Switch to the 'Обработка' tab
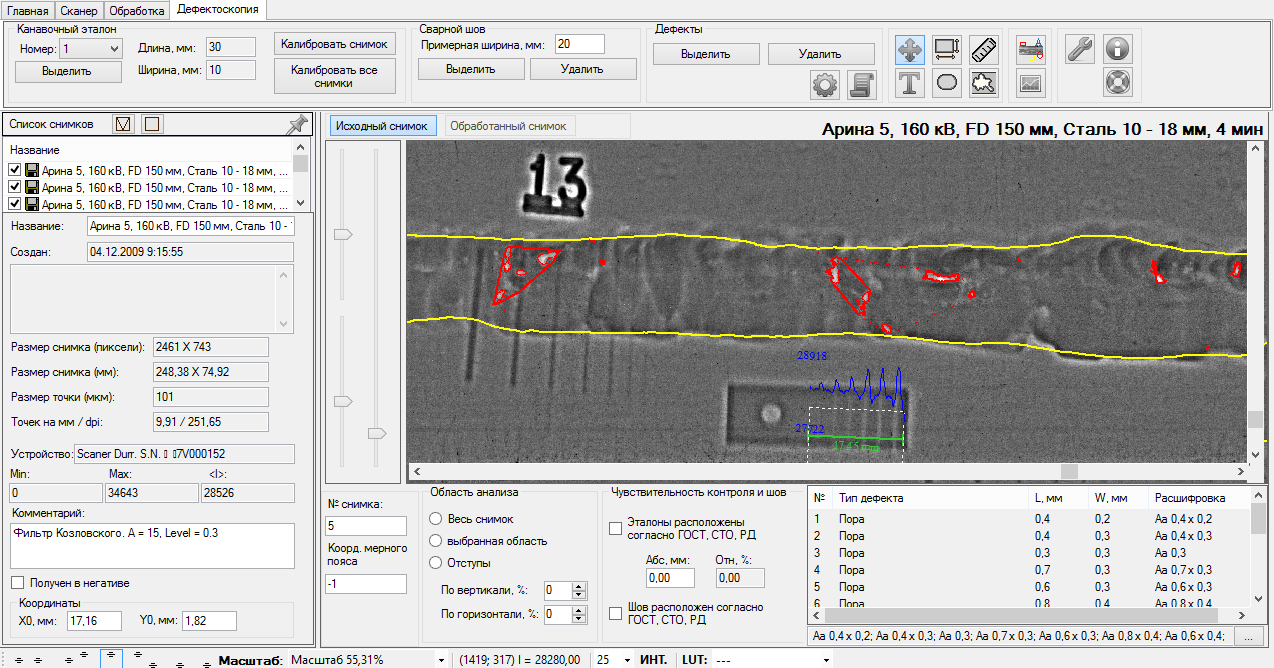The image size is (1274, 668). (x=137, y=11)
